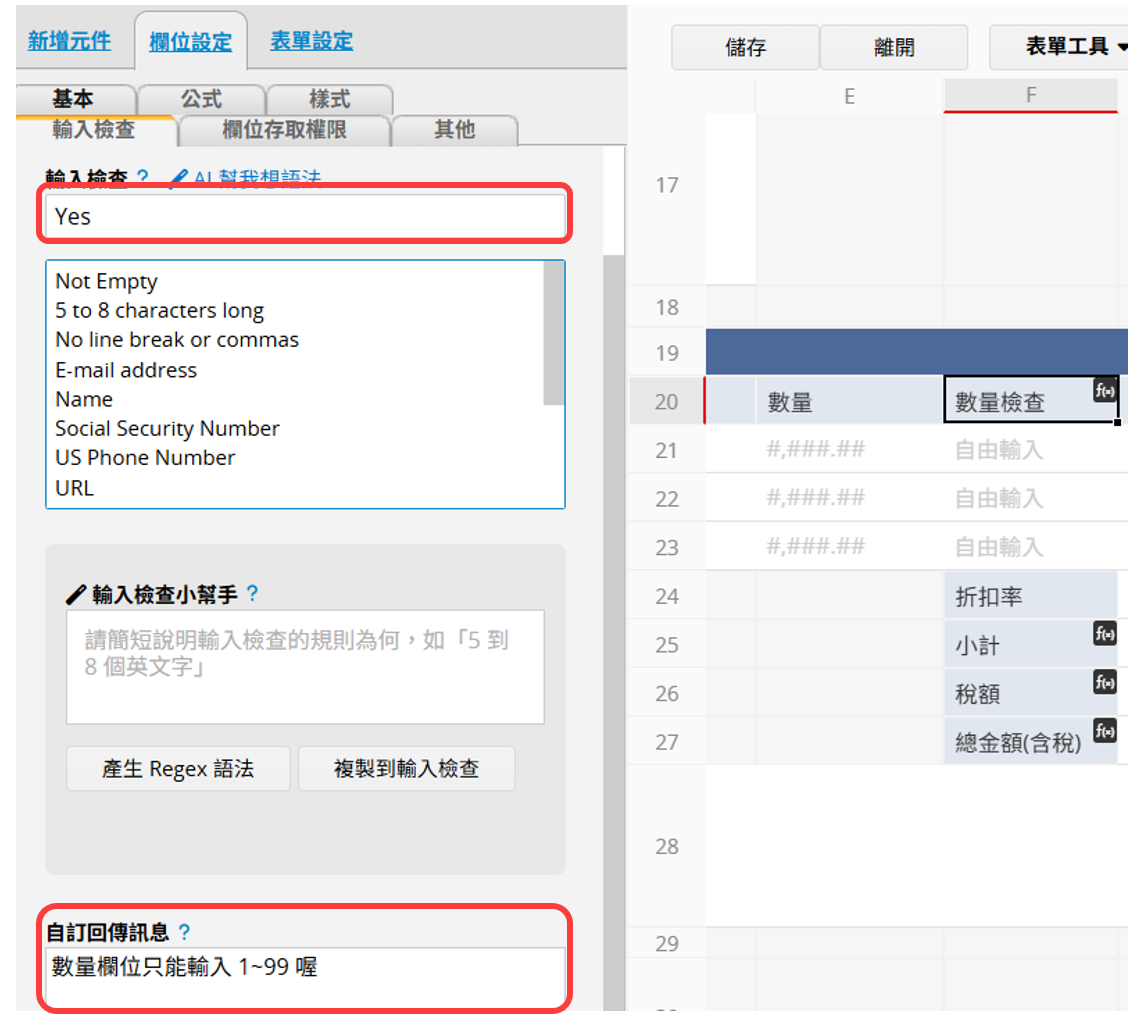Switch to the 樣式 sub-tab
The height and width of the screenshot is (1025, 1133).
click(329, 99)
